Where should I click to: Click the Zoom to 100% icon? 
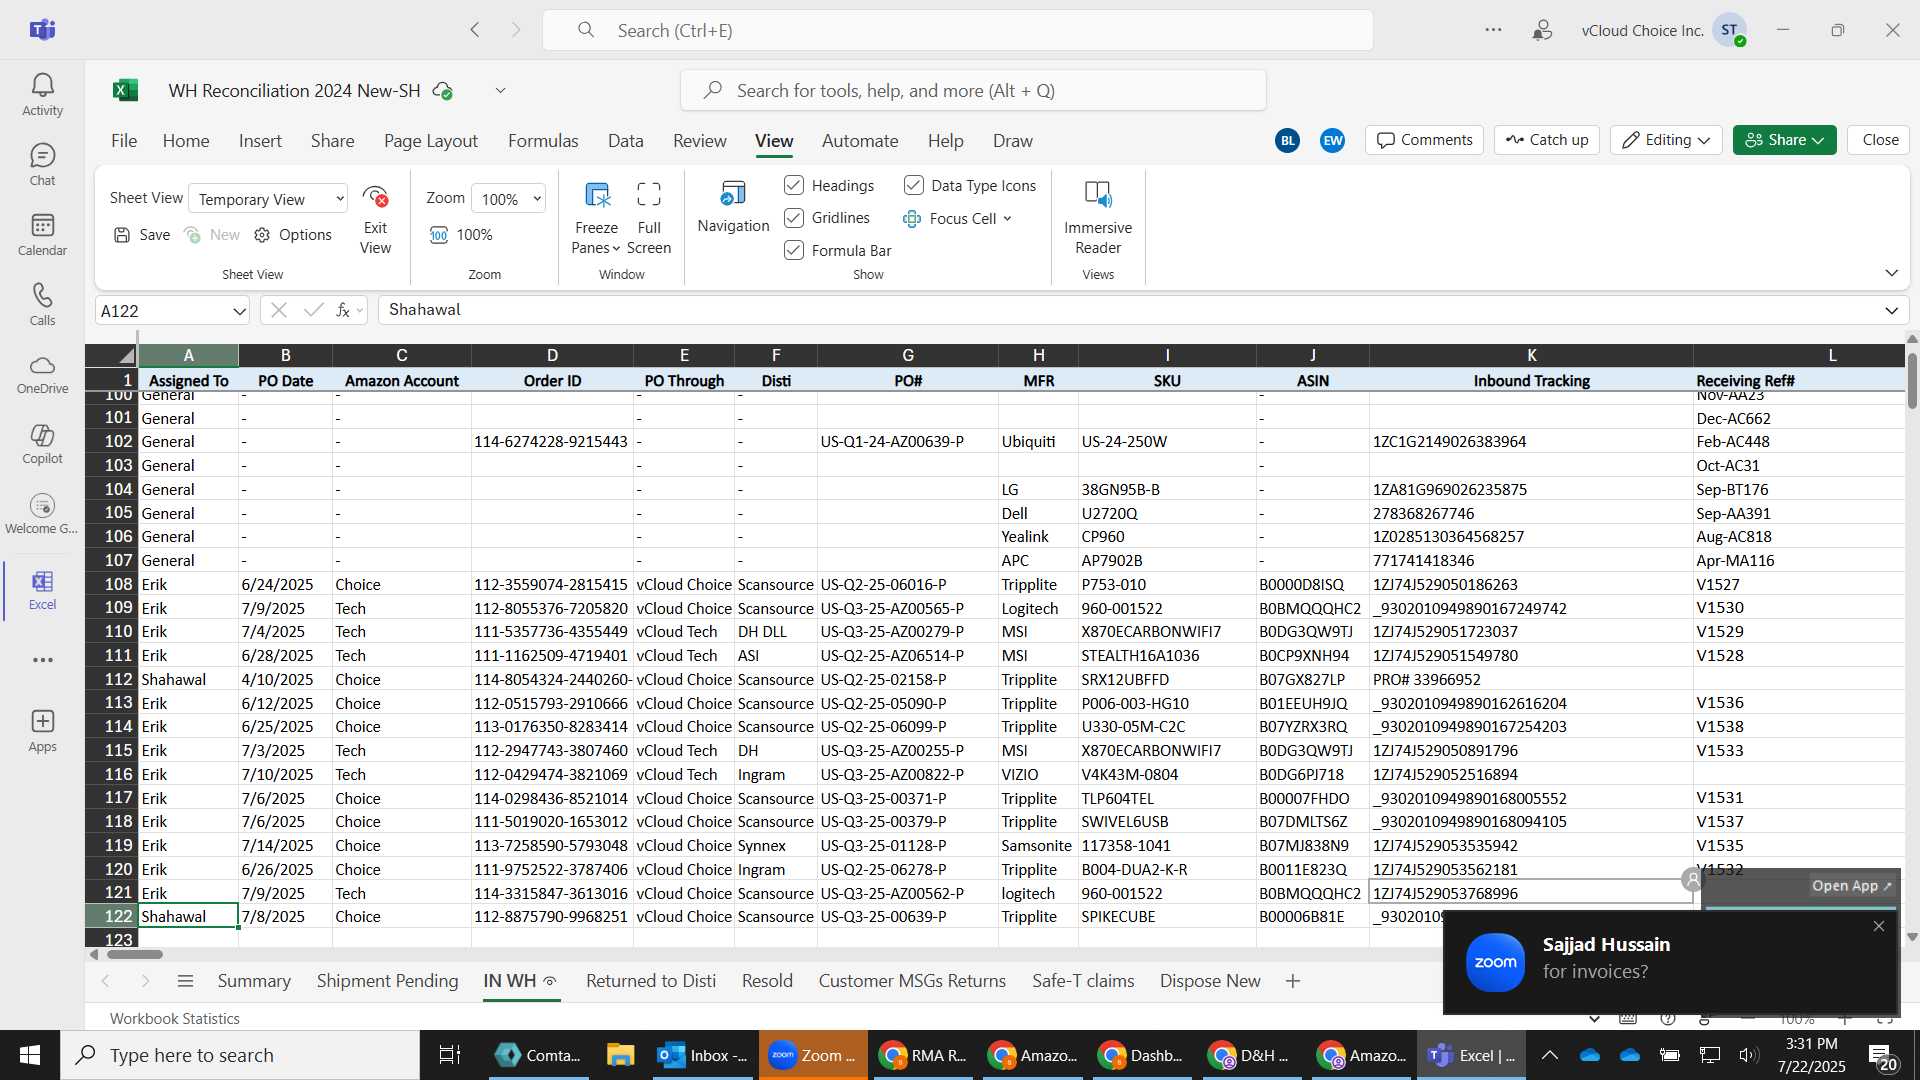[438, 235]
